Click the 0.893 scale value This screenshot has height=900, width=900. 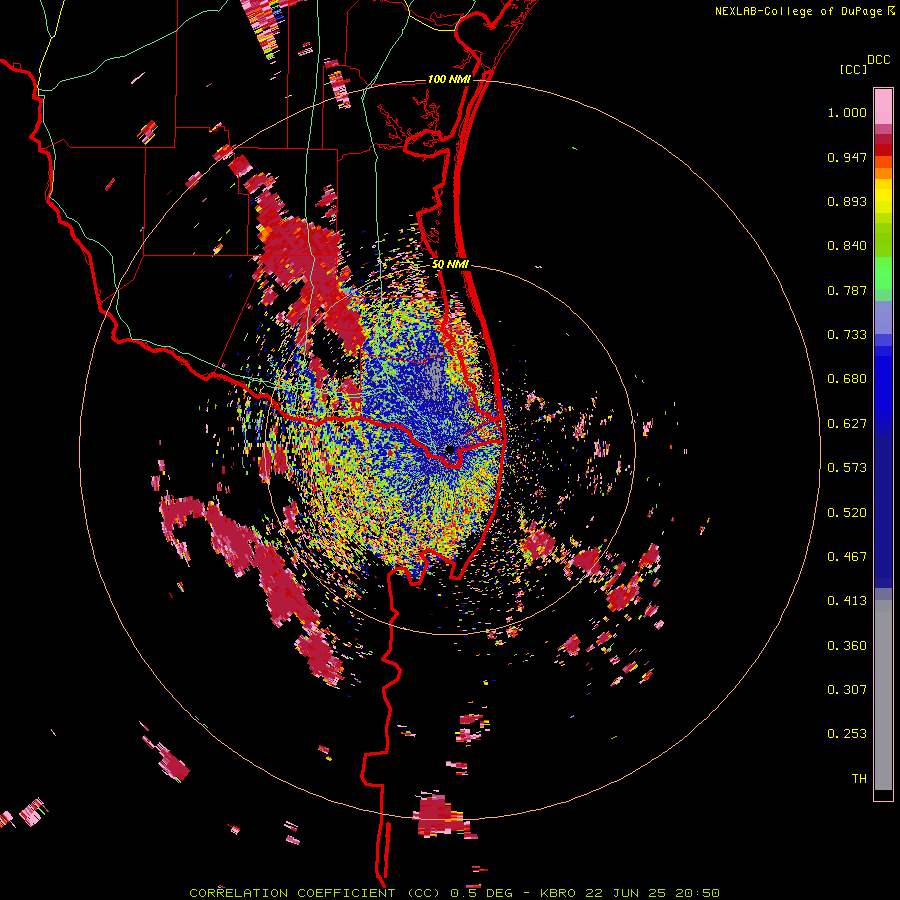[847, 201]
